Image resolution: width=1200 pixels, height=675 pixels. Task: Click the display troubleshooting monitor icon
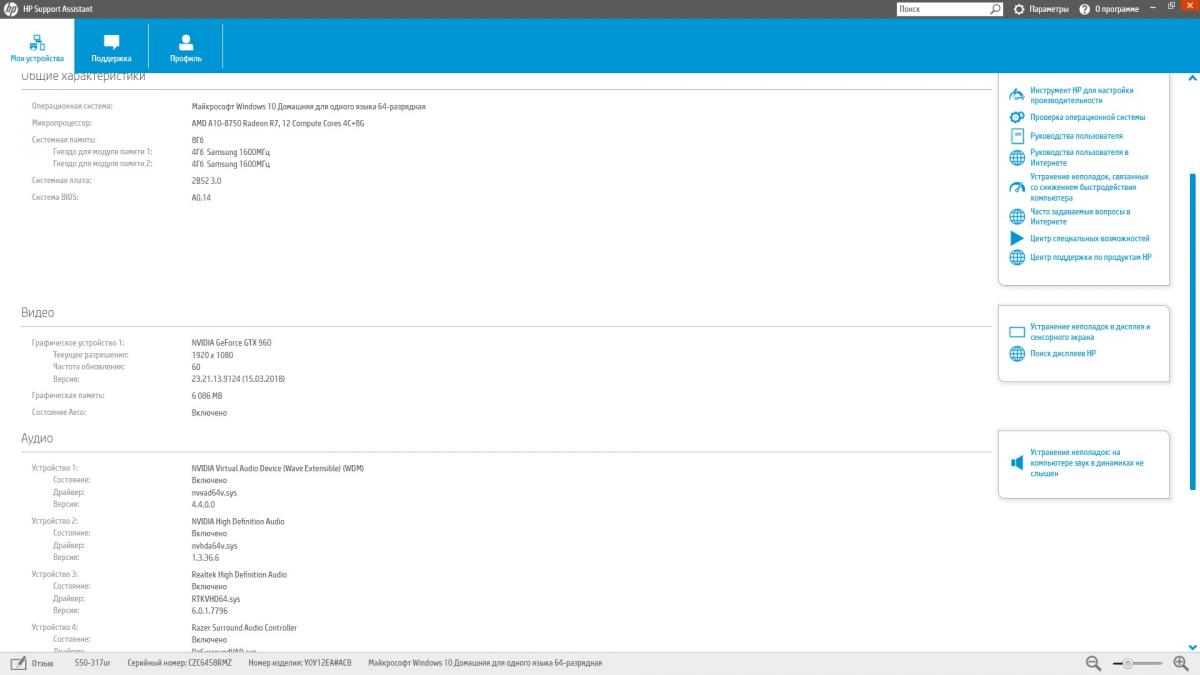tap(1016, 332)
